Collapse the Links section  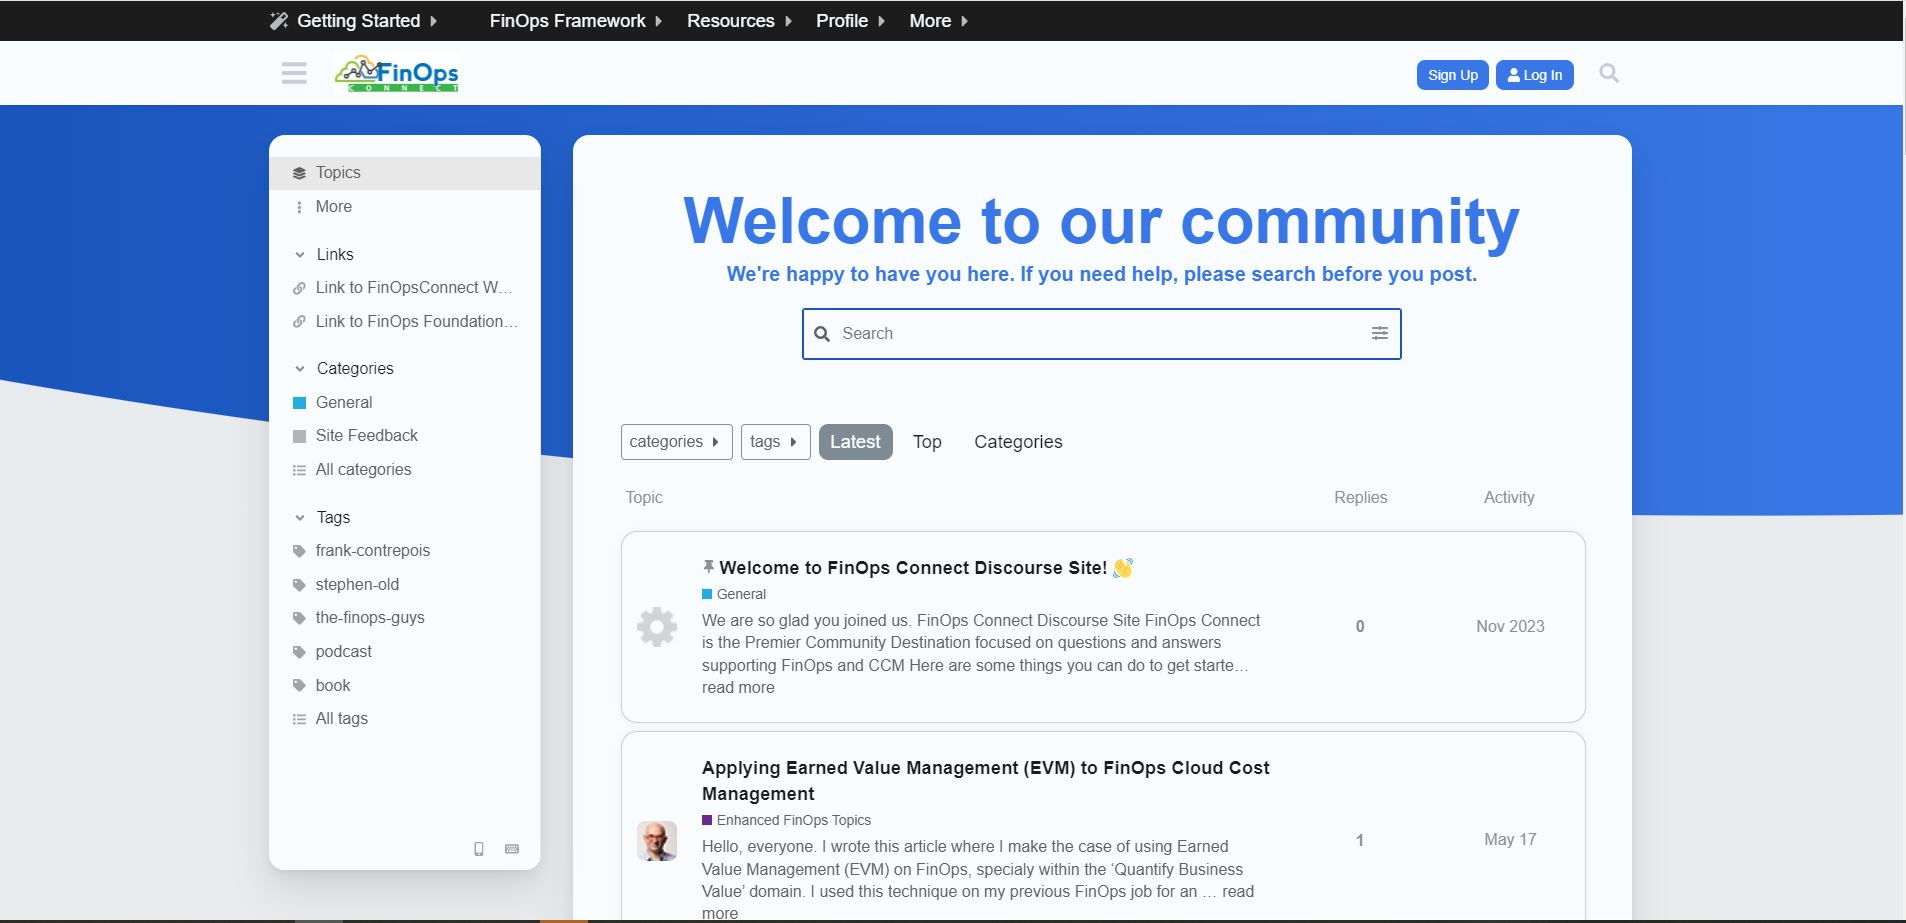pos(324,255)
